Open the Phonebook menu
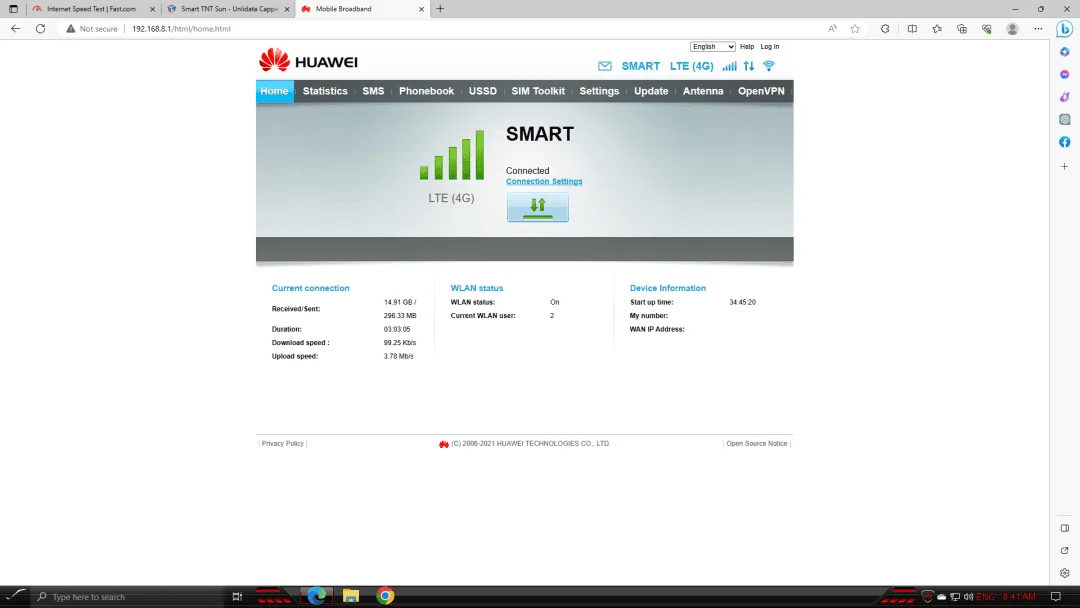The width and height of the screenshot is (1080, 608). point(426,91)
